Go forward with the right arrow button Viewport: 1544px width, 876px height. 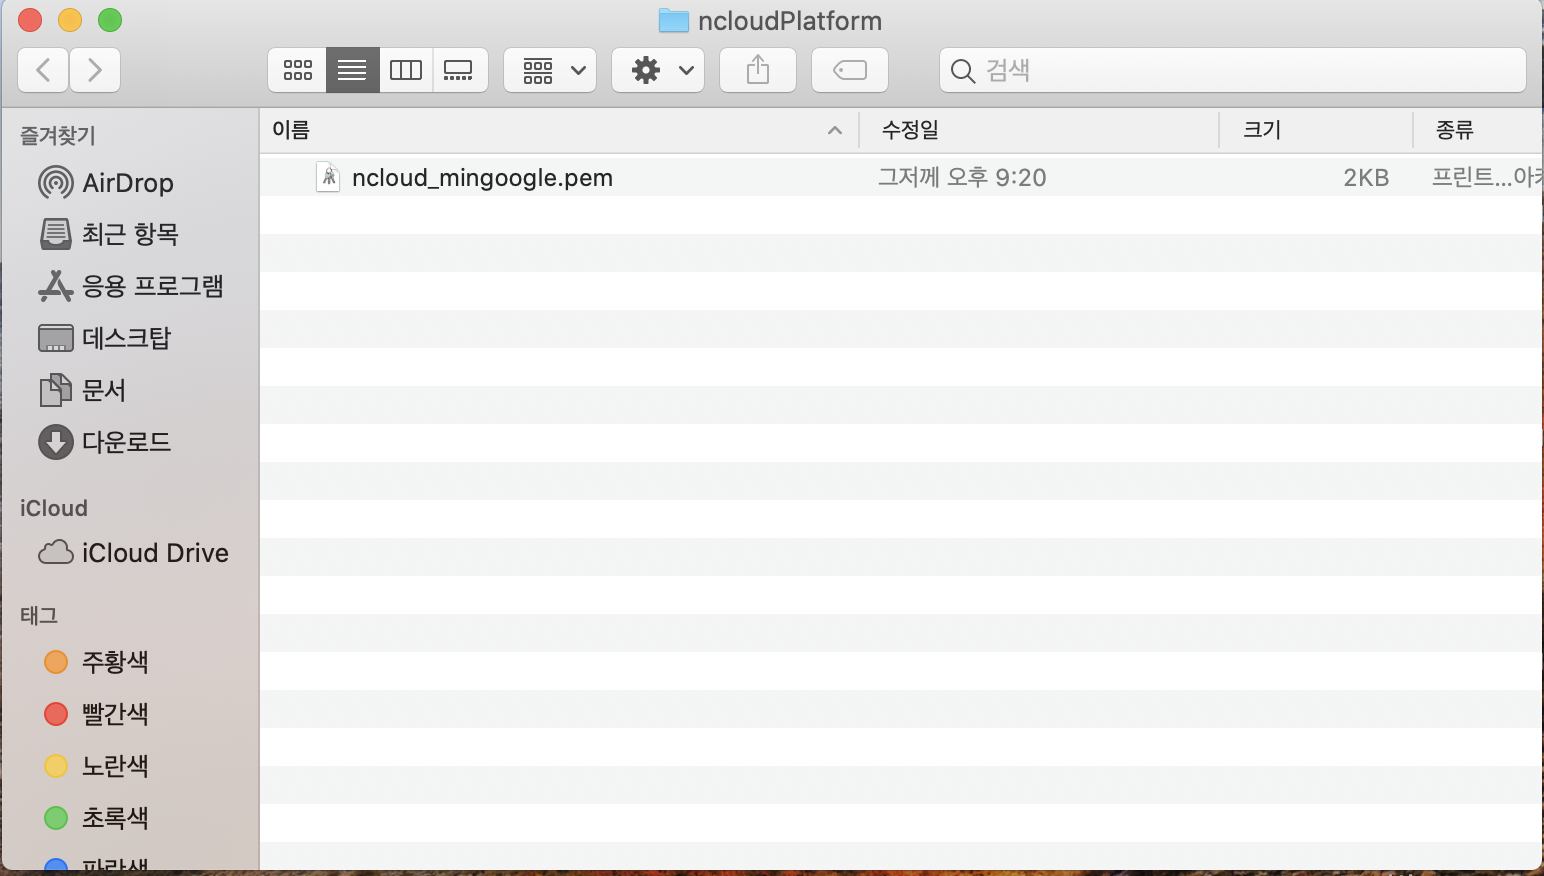pyautogui.click(x=95, y=70)
